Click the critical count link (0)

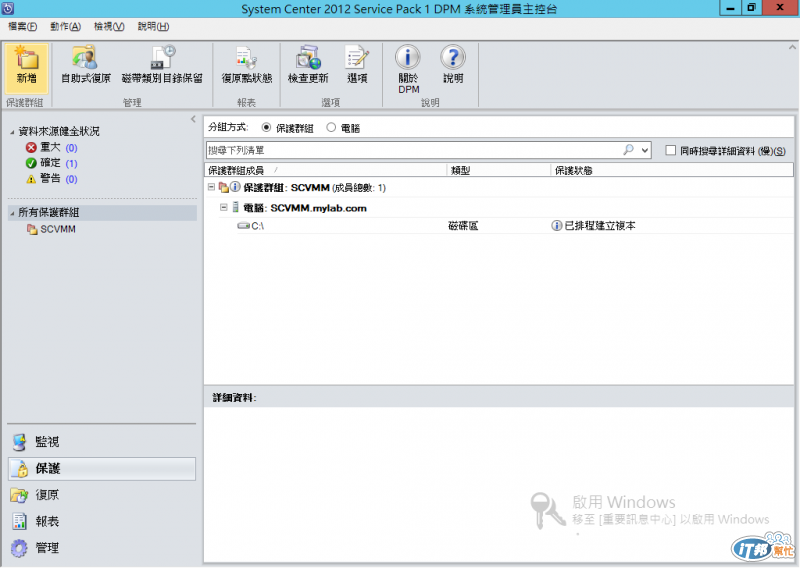(71, 148)
